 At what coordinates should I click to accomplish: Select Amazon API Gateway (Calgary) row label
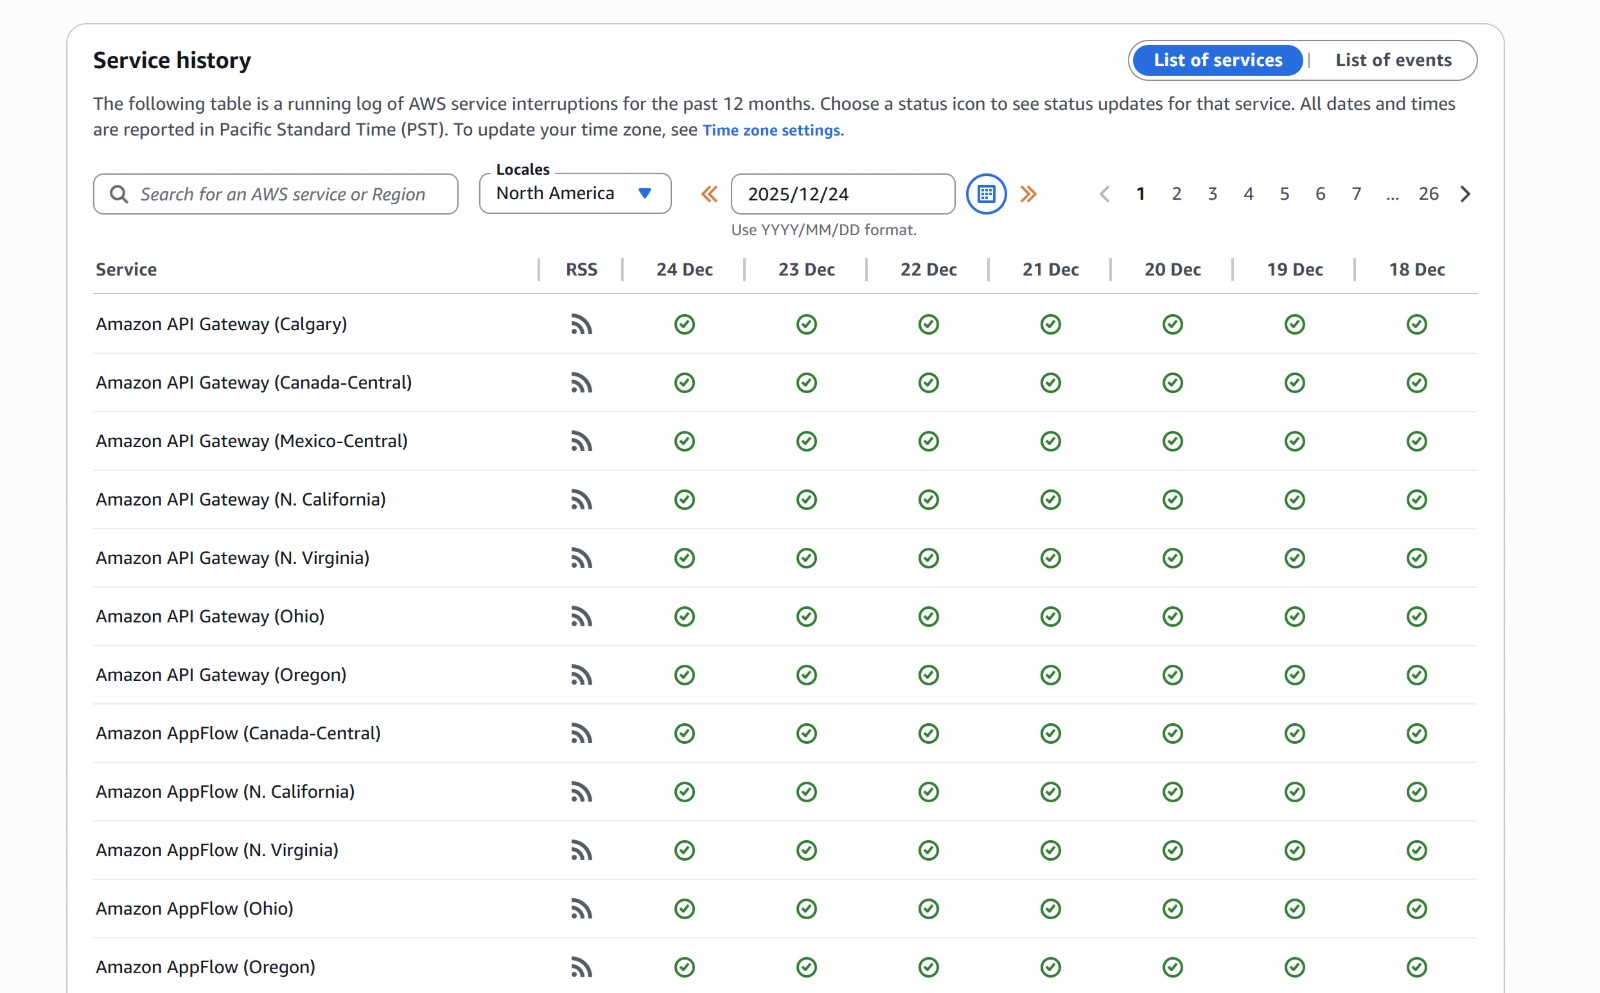[x=221, y=324]
